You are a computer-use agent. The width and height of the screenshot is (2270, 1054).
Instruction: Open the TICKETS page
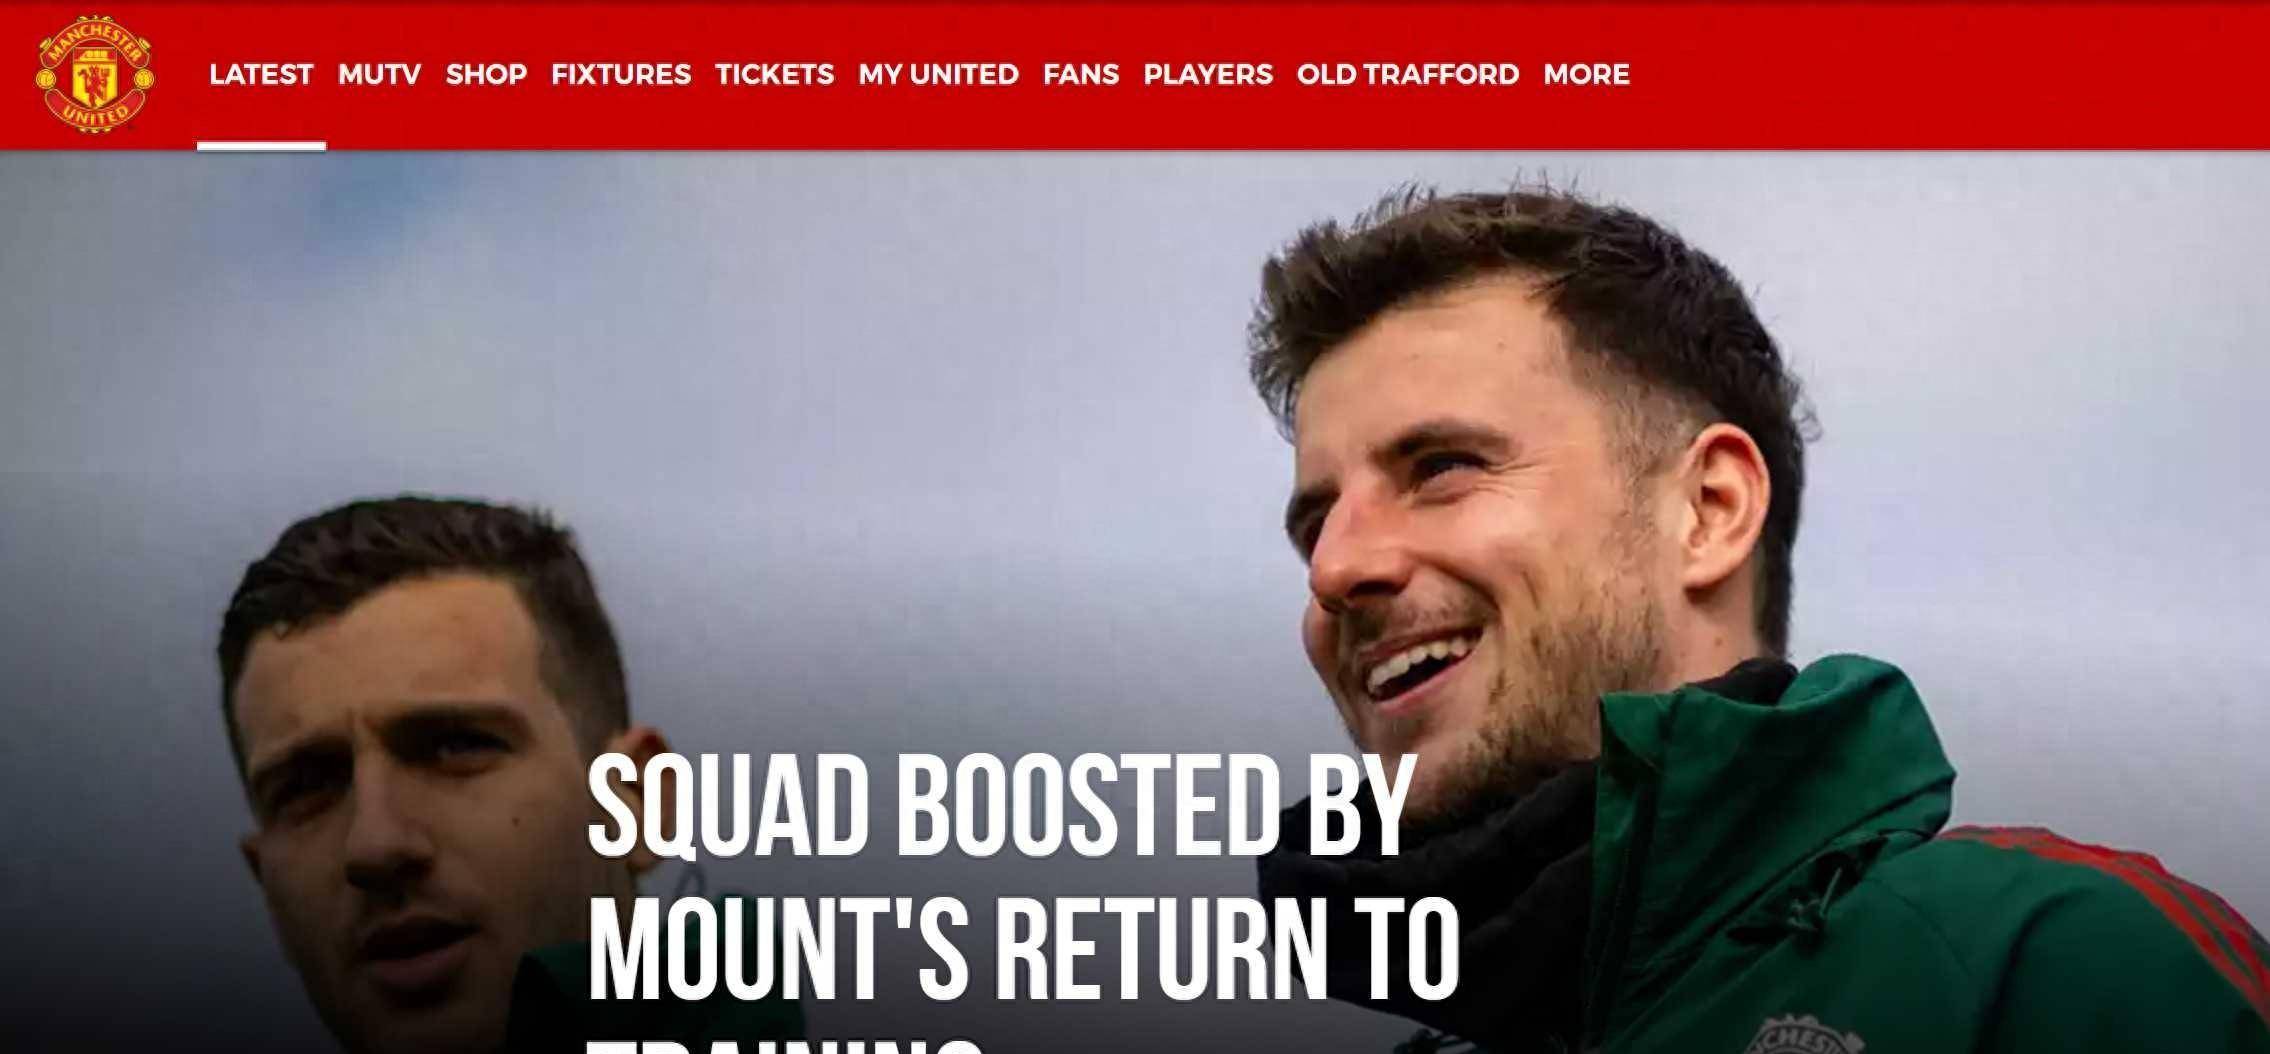point(775,74)
